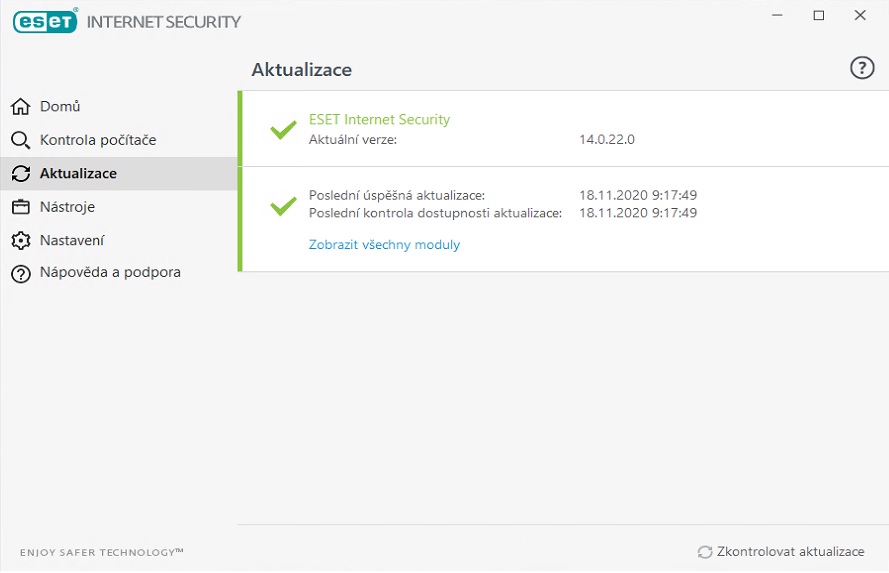The width and height of the screenshot is (889, 573).
Task: Click the Nastavení gear icon
Action: [20, 240]
